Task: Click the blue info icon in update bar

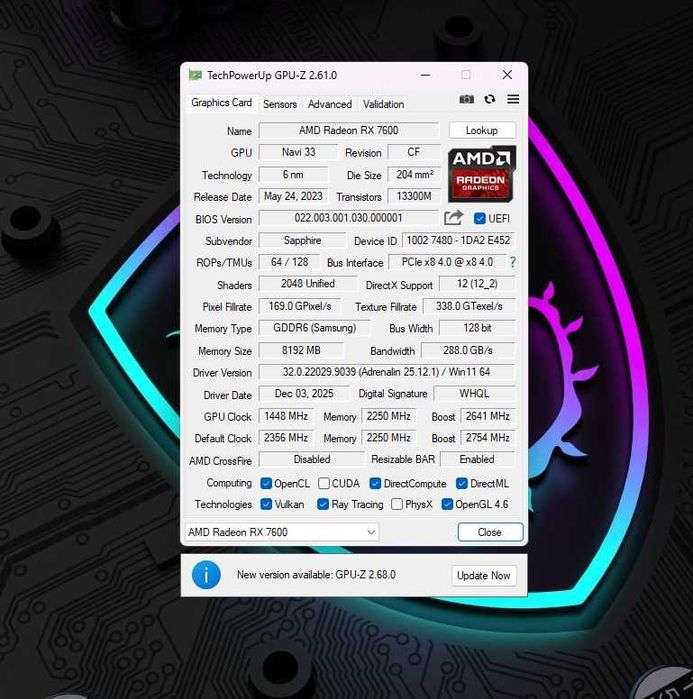Action: pos(206,575)
